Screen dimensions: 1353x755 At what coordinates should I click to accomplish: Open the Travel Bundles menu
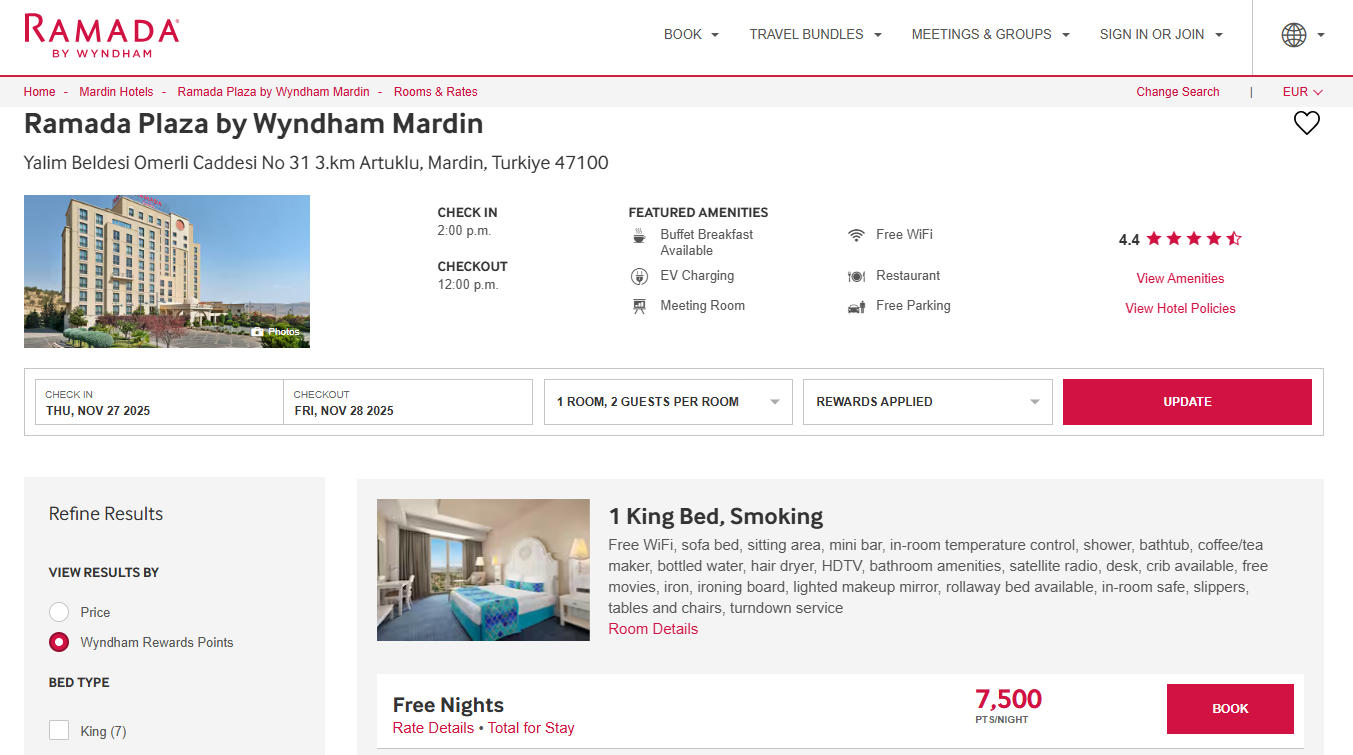tap(815, 35)
